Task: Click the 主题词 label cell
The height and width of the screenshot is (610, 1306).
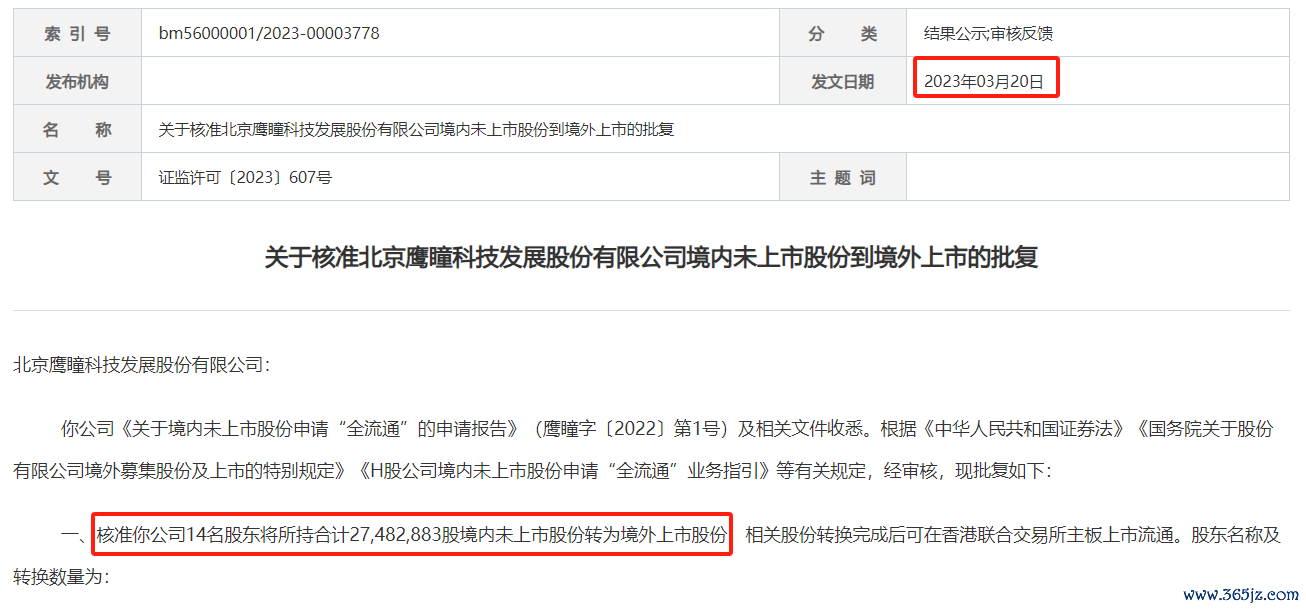Action: point(843,177)
